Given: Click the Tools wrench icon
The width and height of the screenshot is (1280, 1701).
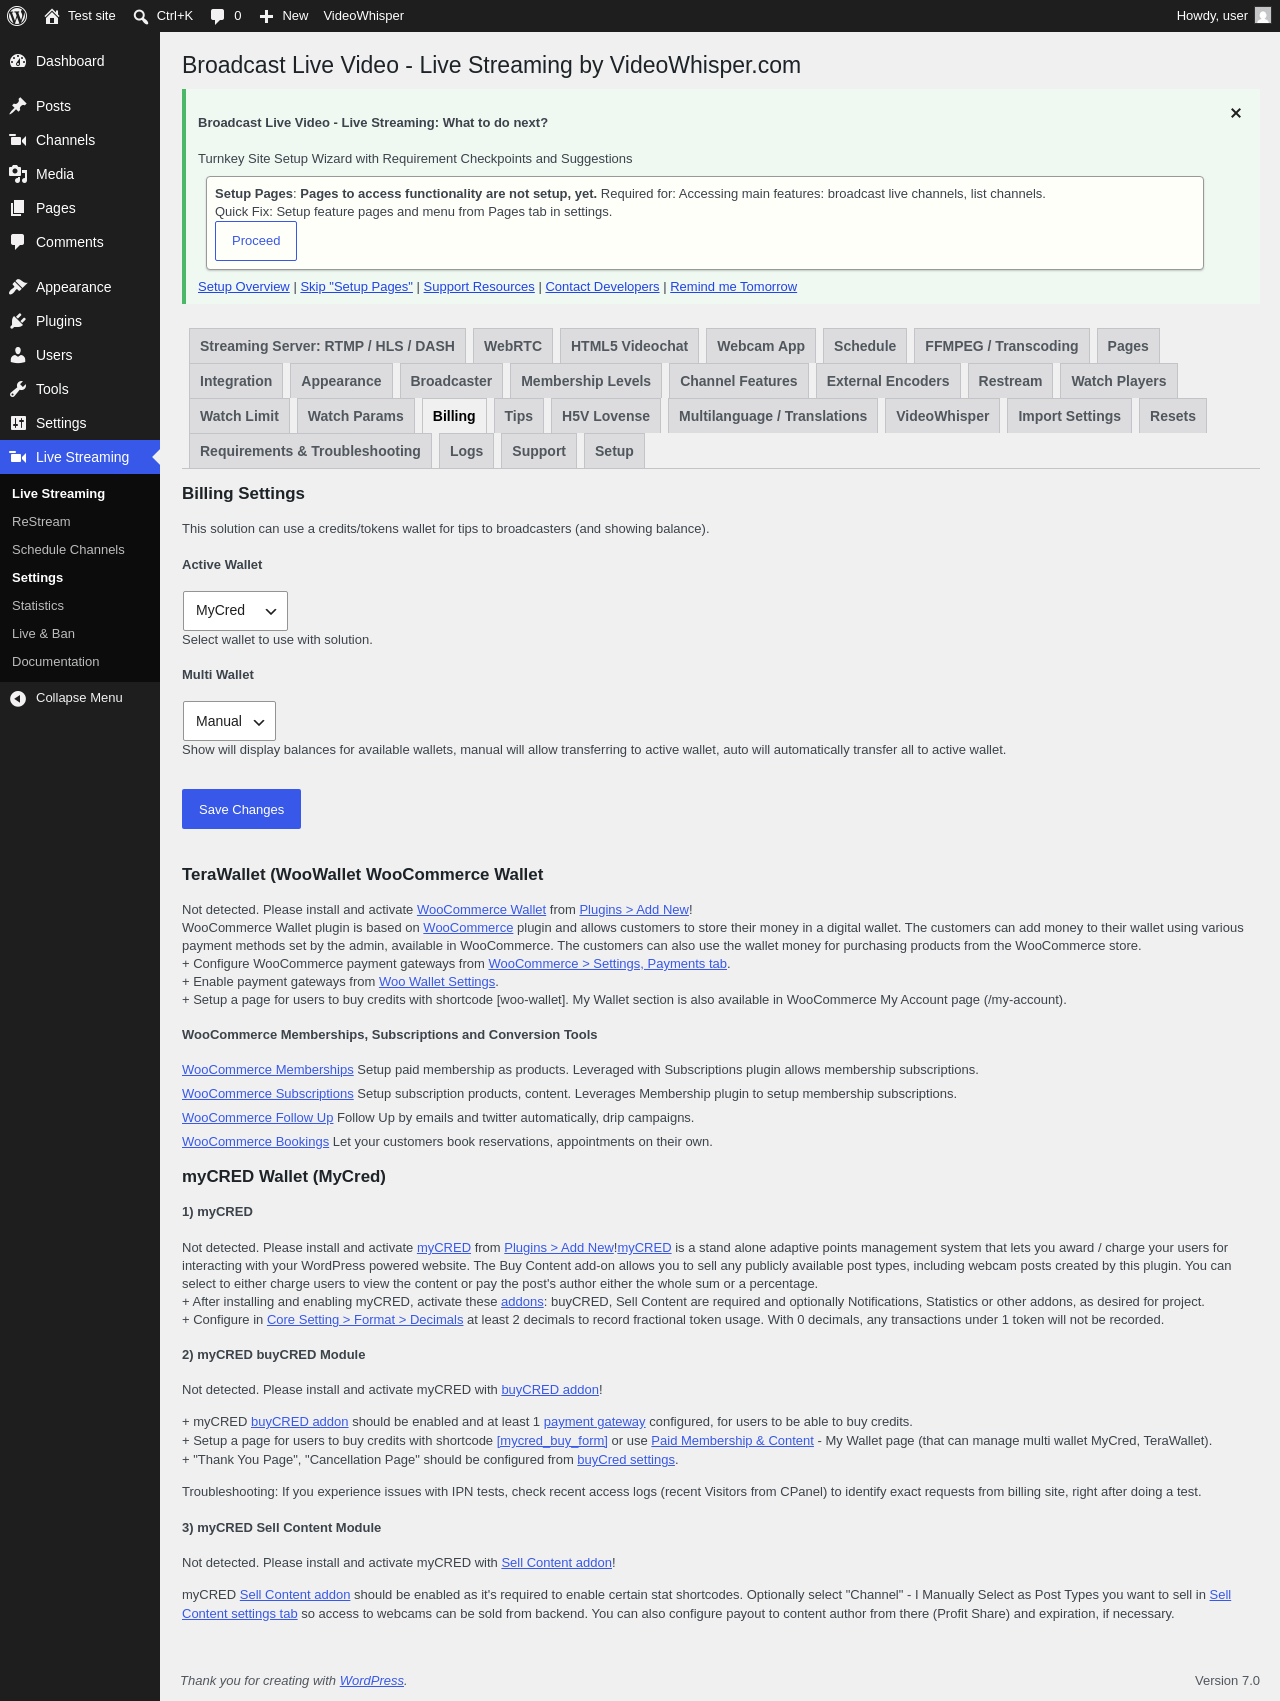Looking at the screenshot, I should pos(18,389).
